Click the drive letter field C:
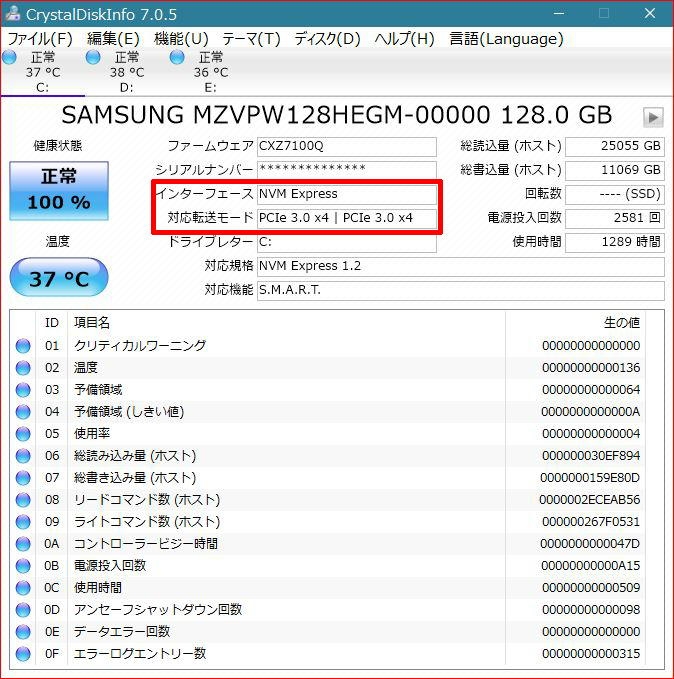Viewport: 674px width, 679px height. coord(347,242)
